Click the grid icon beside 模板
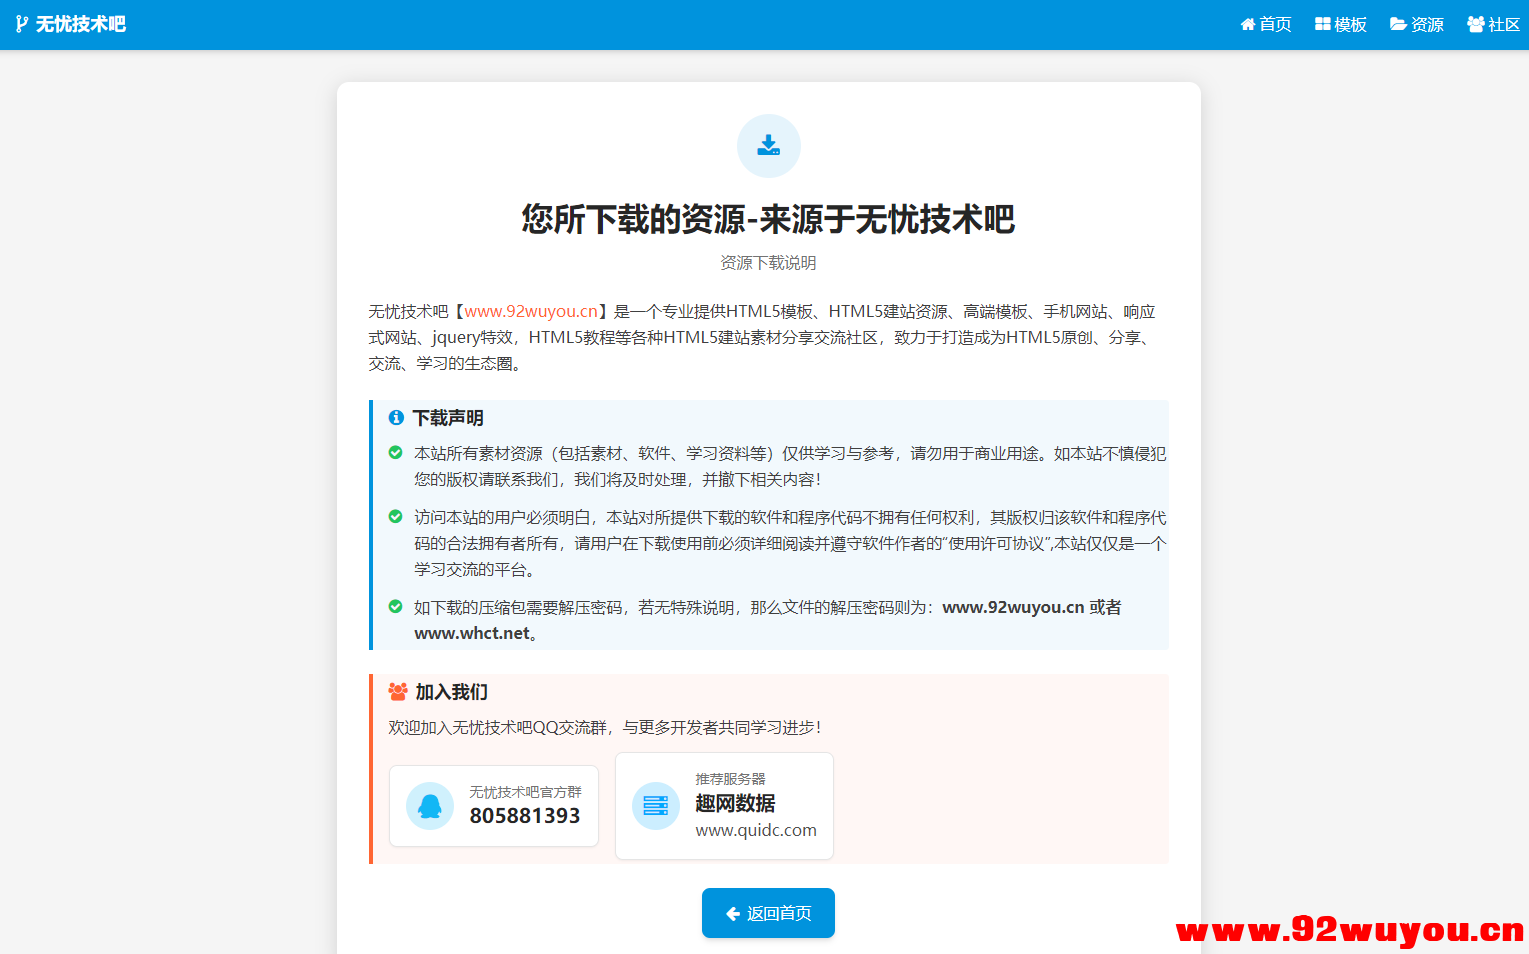This screenshot has height=954, width=1529. click(x=1321, y=24)
